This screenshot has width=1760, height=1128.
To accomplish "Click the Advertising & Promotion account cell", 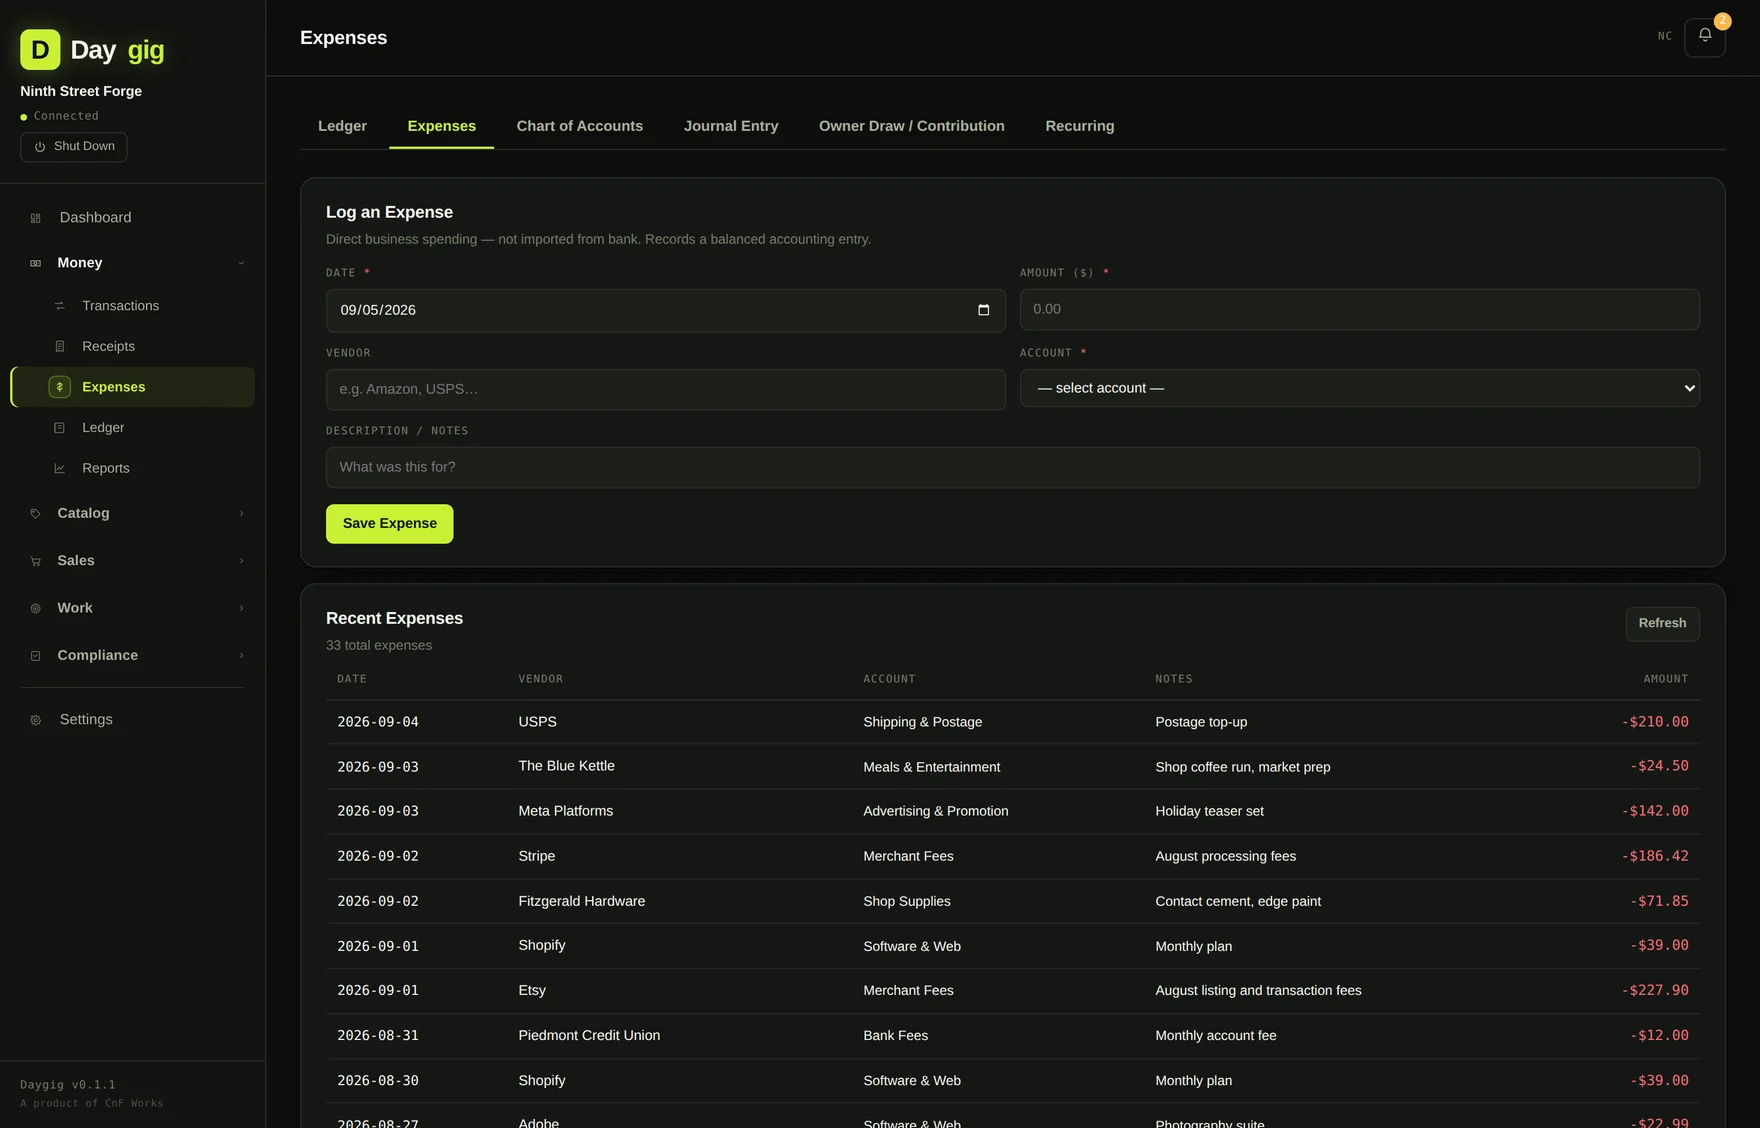I will coord(935,811).
